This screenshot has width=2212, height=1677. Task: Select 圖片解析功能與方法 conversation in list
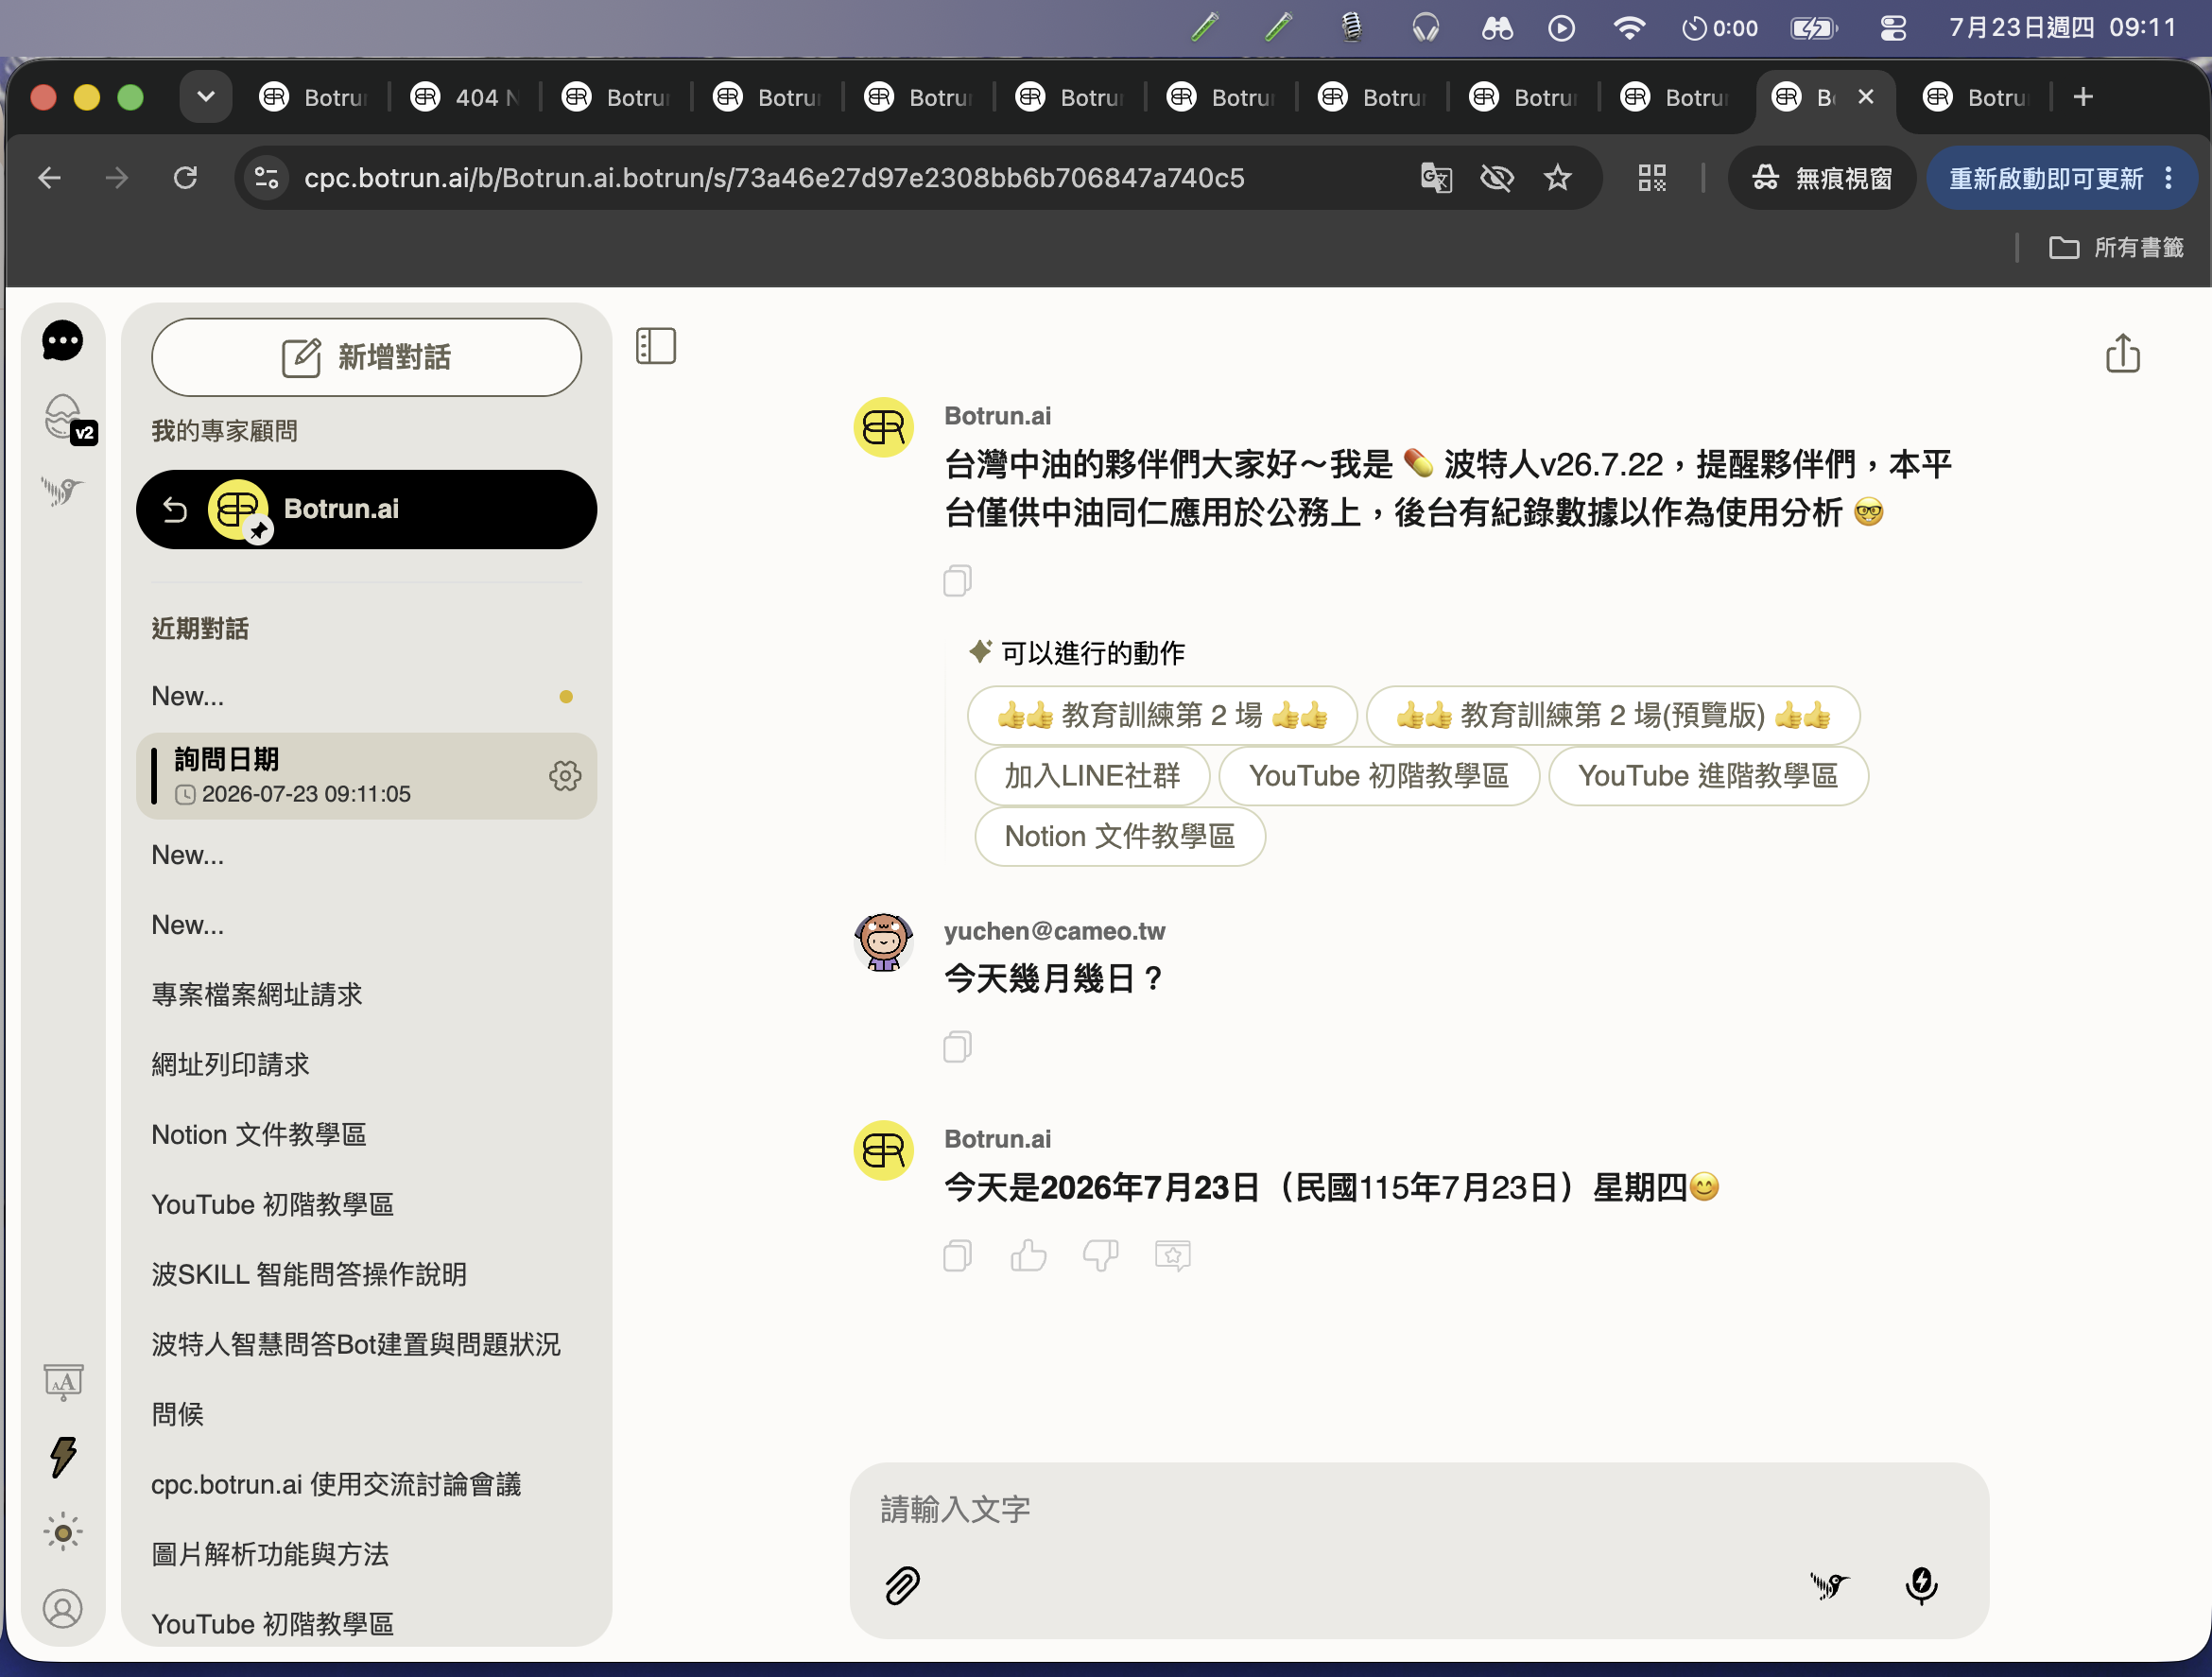point(270,1554)
